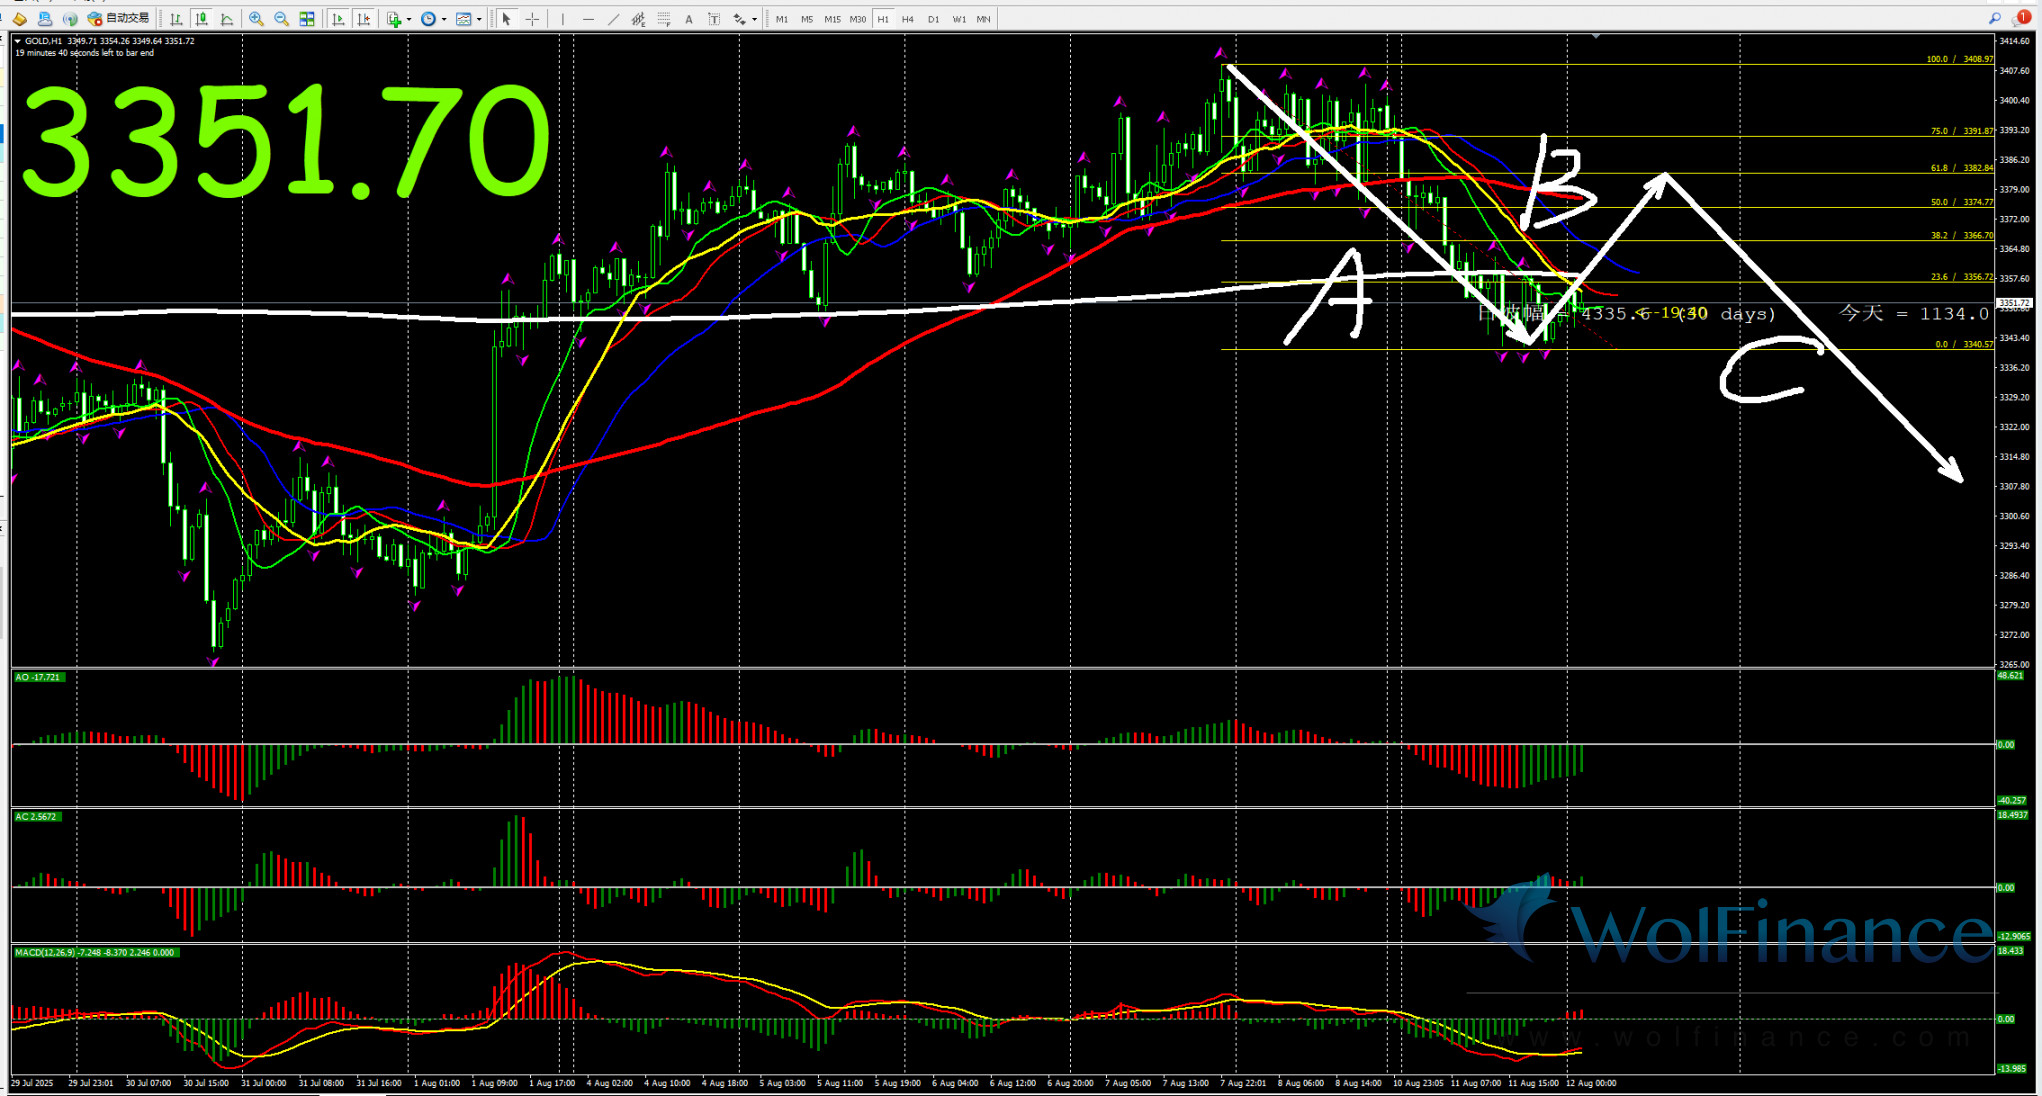Switch to M5 timeframe
Screen dimensions: 2042x1096
point(807,19)
